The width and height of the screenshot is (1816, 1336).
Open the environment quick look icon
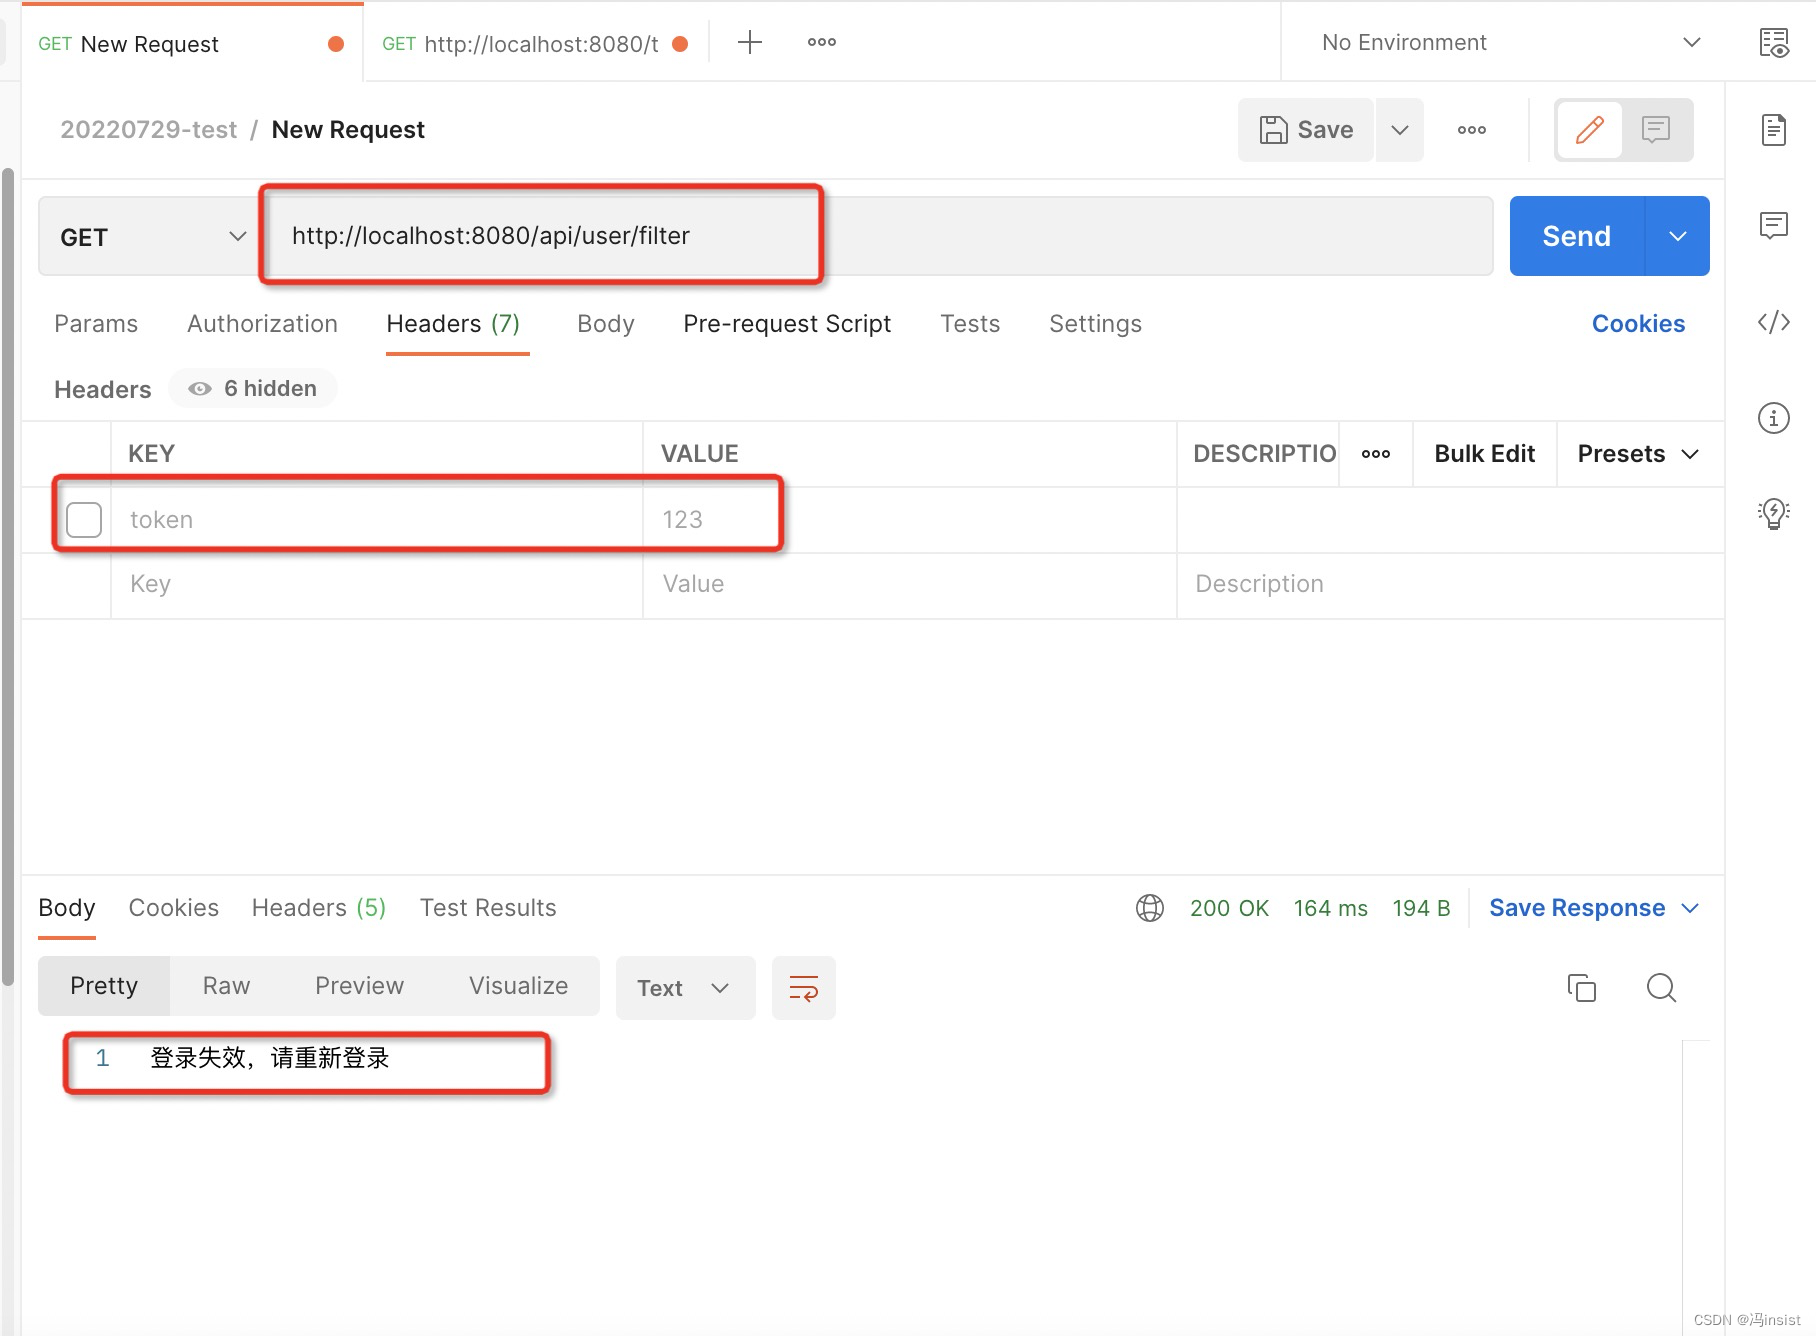tap(1774, 42)
